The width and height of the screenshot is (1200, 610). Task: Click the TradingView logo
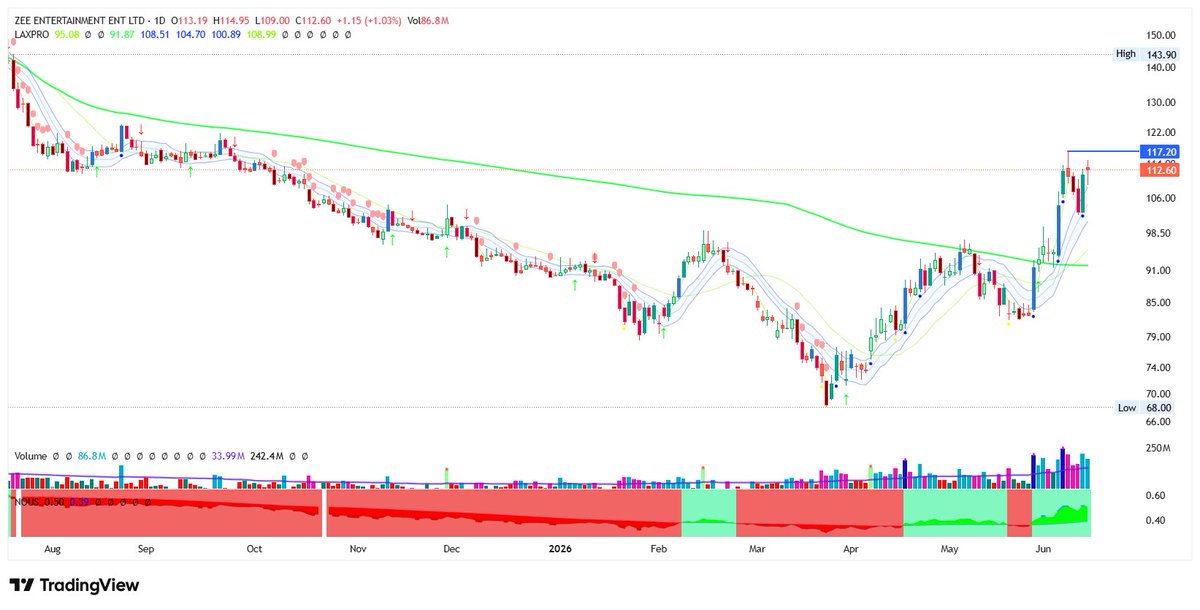(75, 586)
